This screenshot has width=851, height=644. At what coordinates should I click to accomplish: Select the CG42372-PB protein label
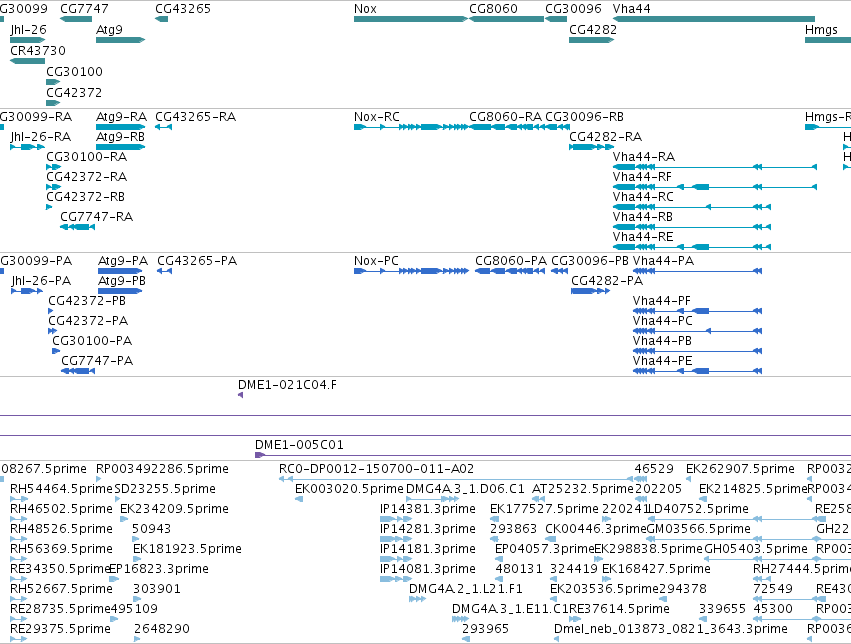pos(87,301)
